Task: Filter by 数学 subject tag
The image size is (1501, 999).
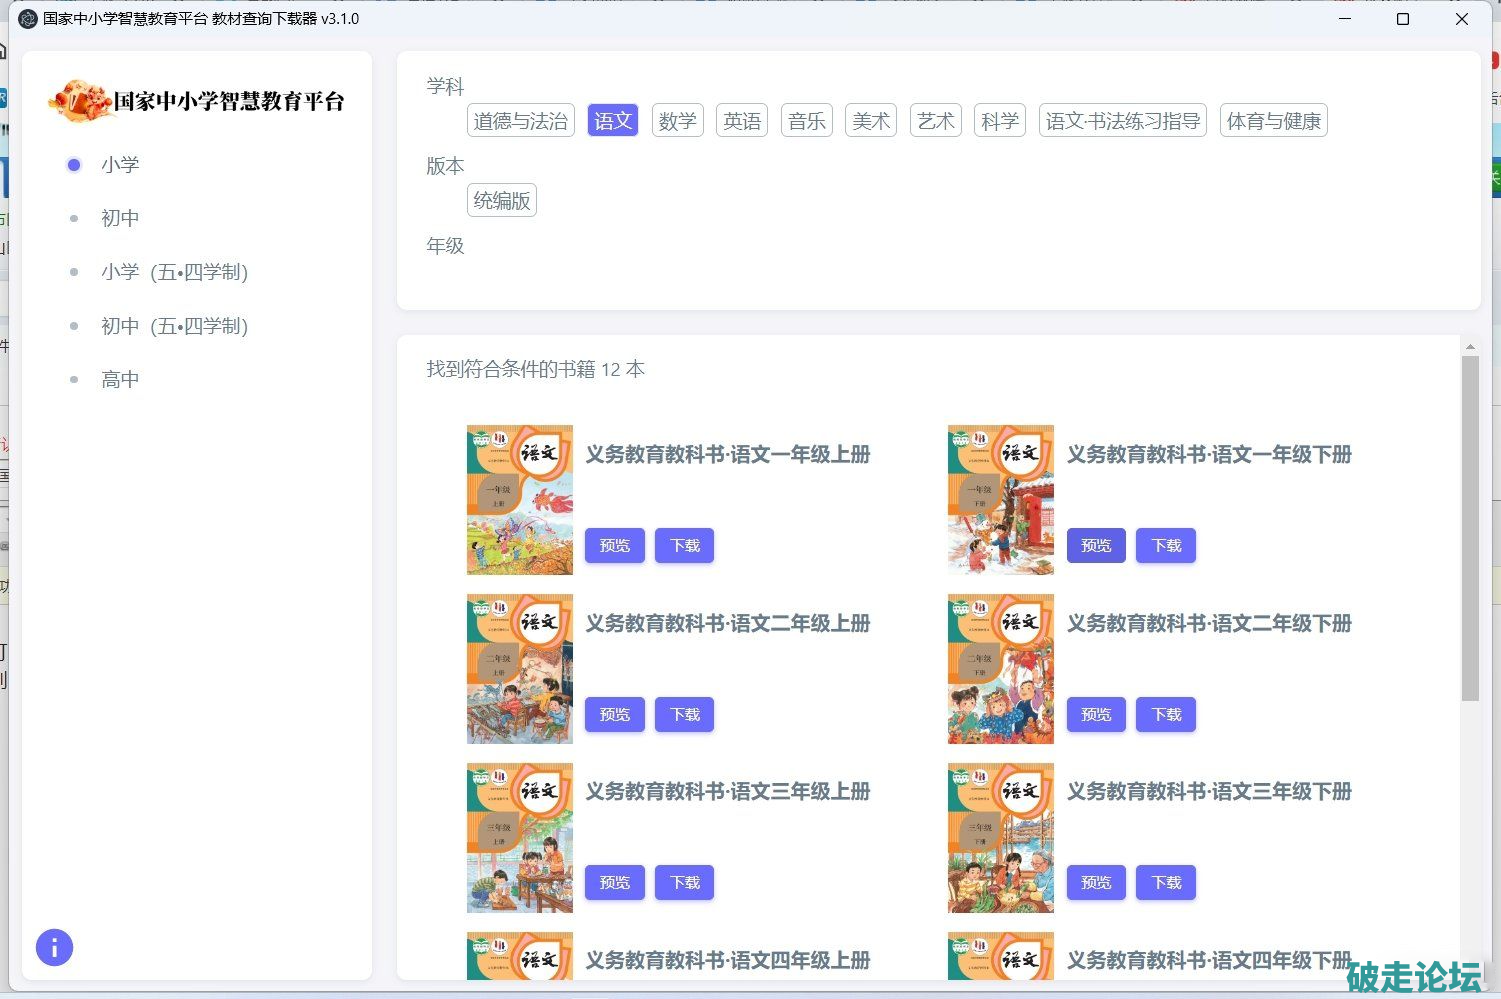Action: point(677,121)
